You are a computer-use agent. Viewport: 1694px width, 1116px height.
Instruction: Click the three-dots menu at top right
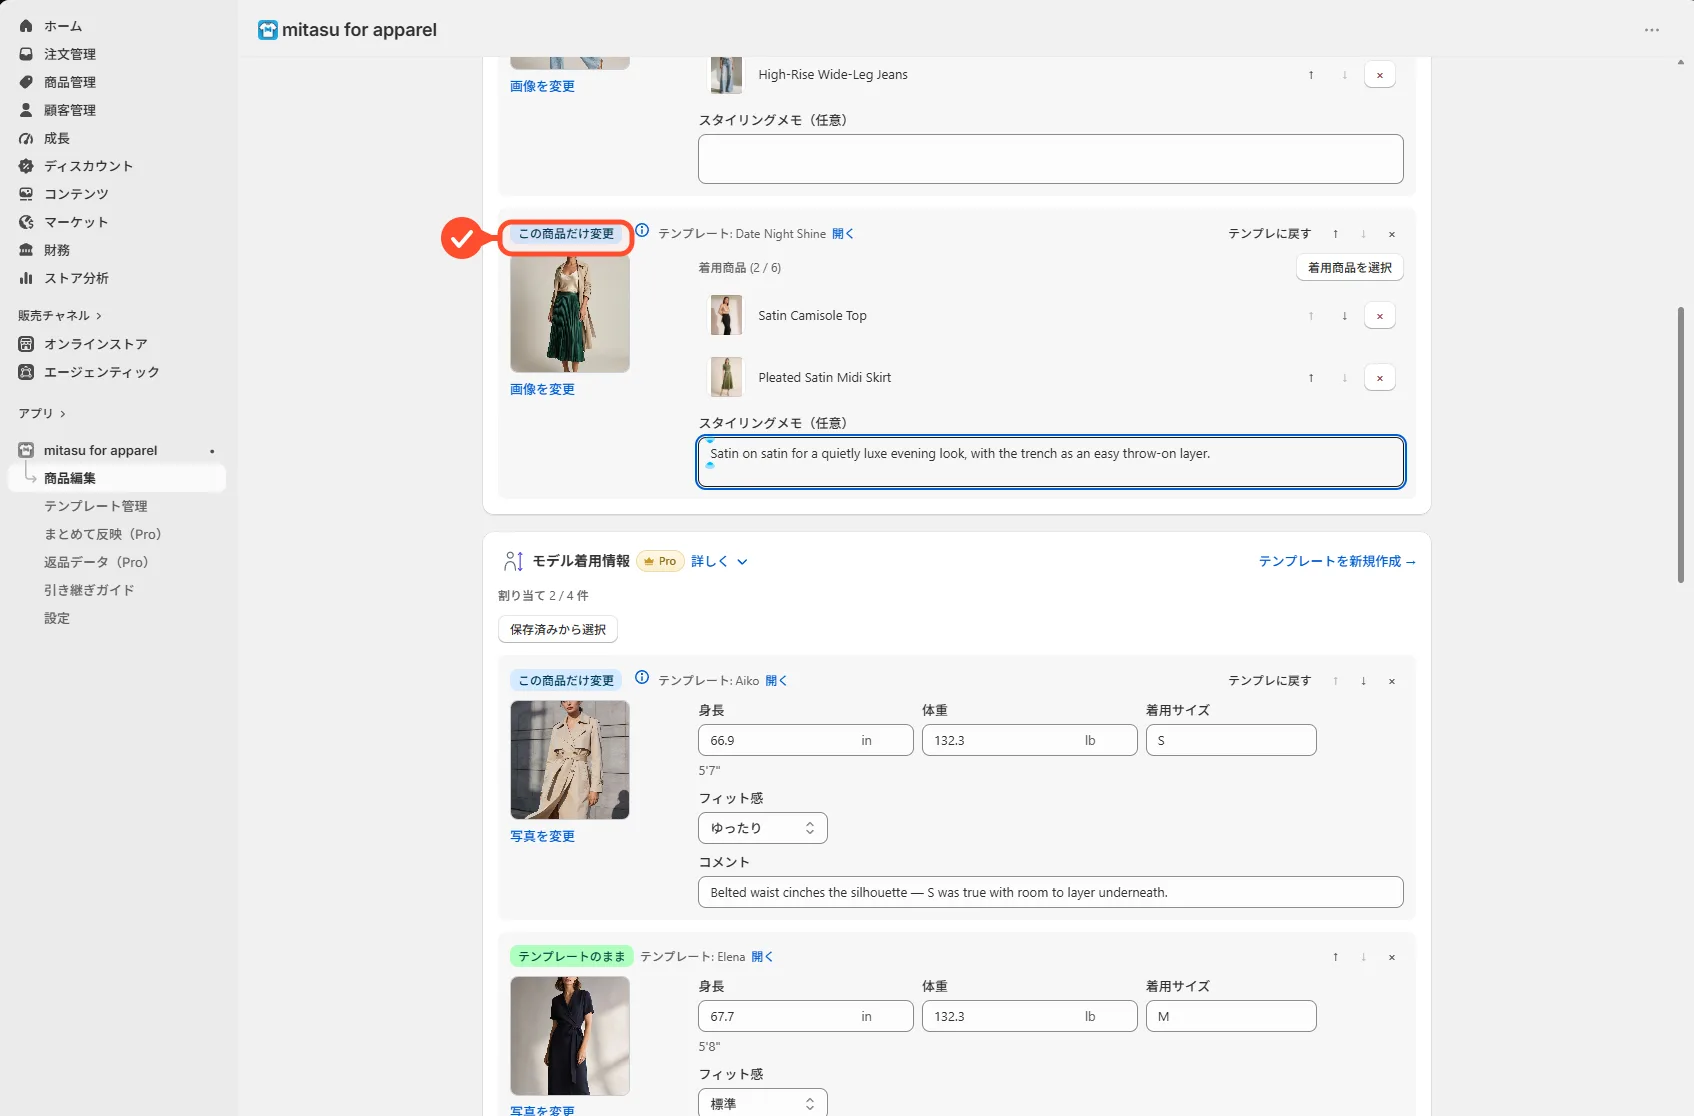[x=1652, y=30]
